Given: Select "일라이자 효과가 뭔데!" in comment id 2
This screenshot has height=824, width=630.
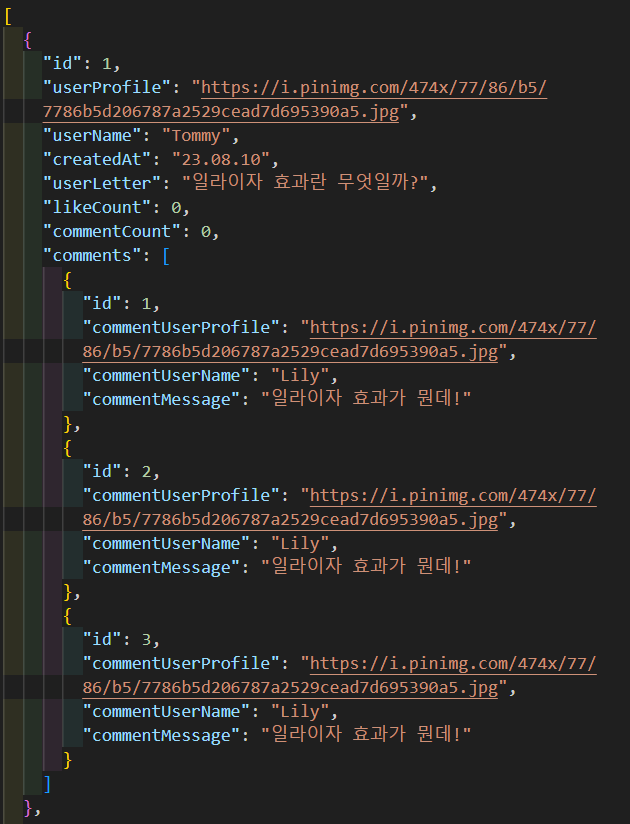Looking at the screenshot, I should 366,566.
